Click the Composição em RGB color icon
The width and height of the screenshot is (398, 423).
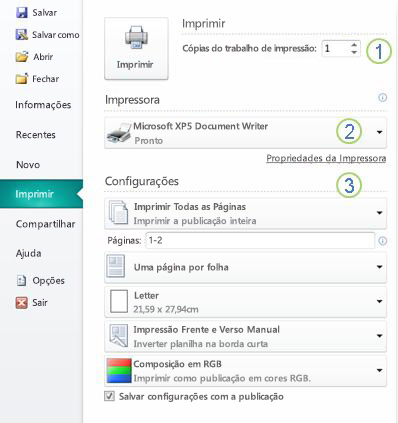click(119, 370)
